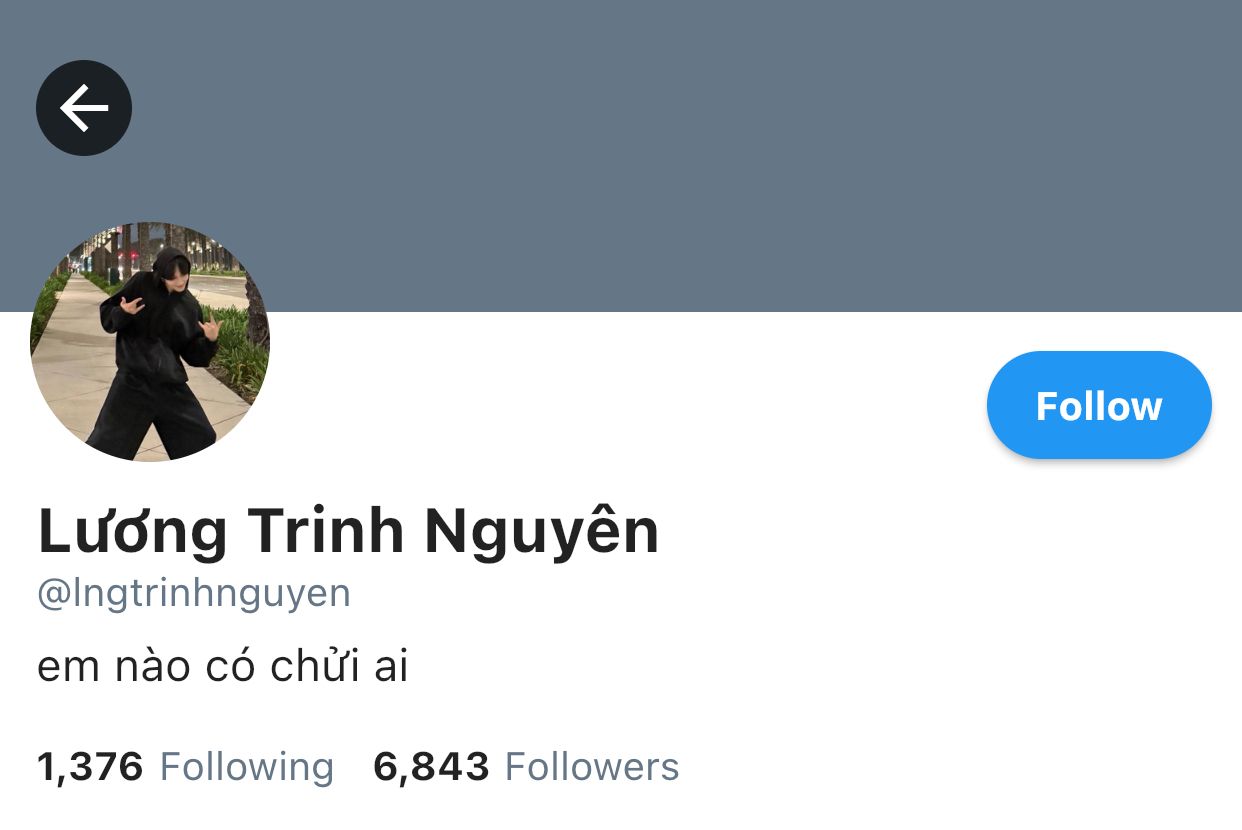
Task: Click the word Lương in the profile name
Action: [x=133, y=533]
